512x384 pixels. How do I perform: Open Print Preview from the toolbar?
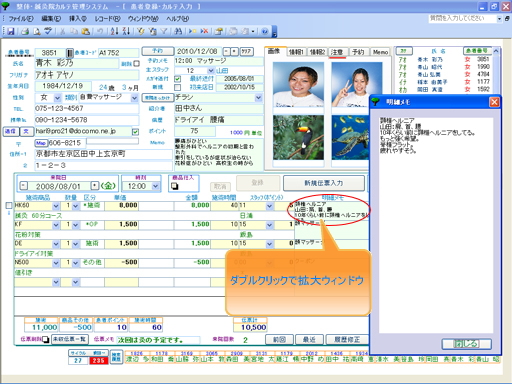[x=37, y=31]
